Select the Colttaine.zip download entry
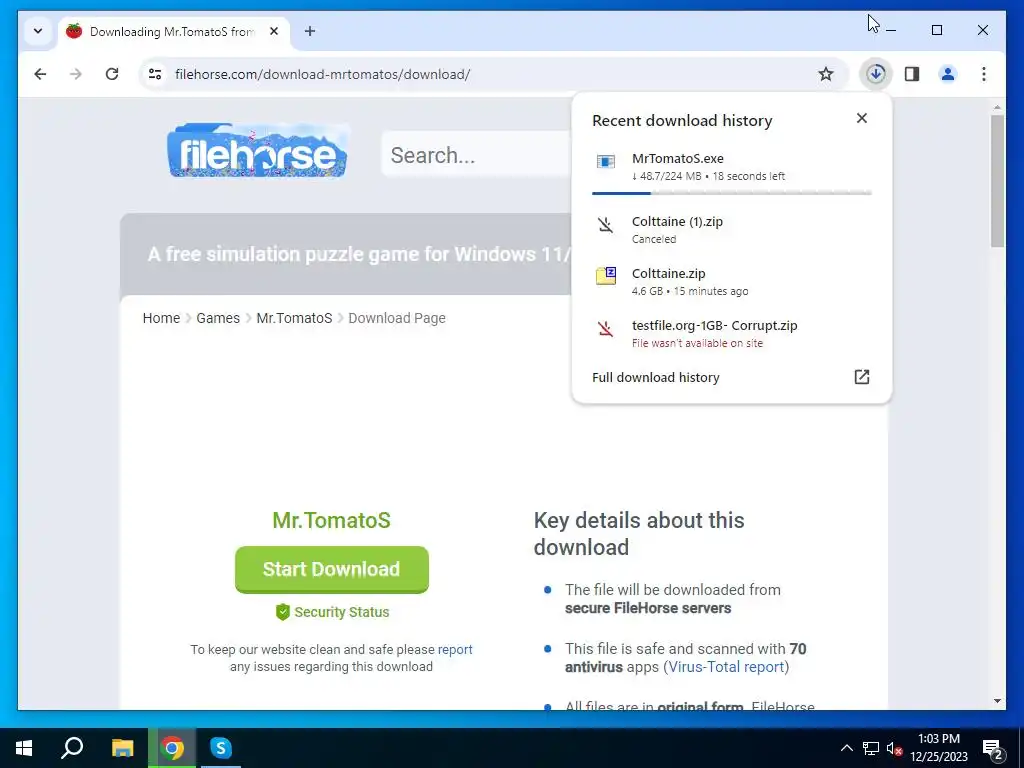Image resolution: width=1024 pixels, height=768 pixels. tap(731, 281)
